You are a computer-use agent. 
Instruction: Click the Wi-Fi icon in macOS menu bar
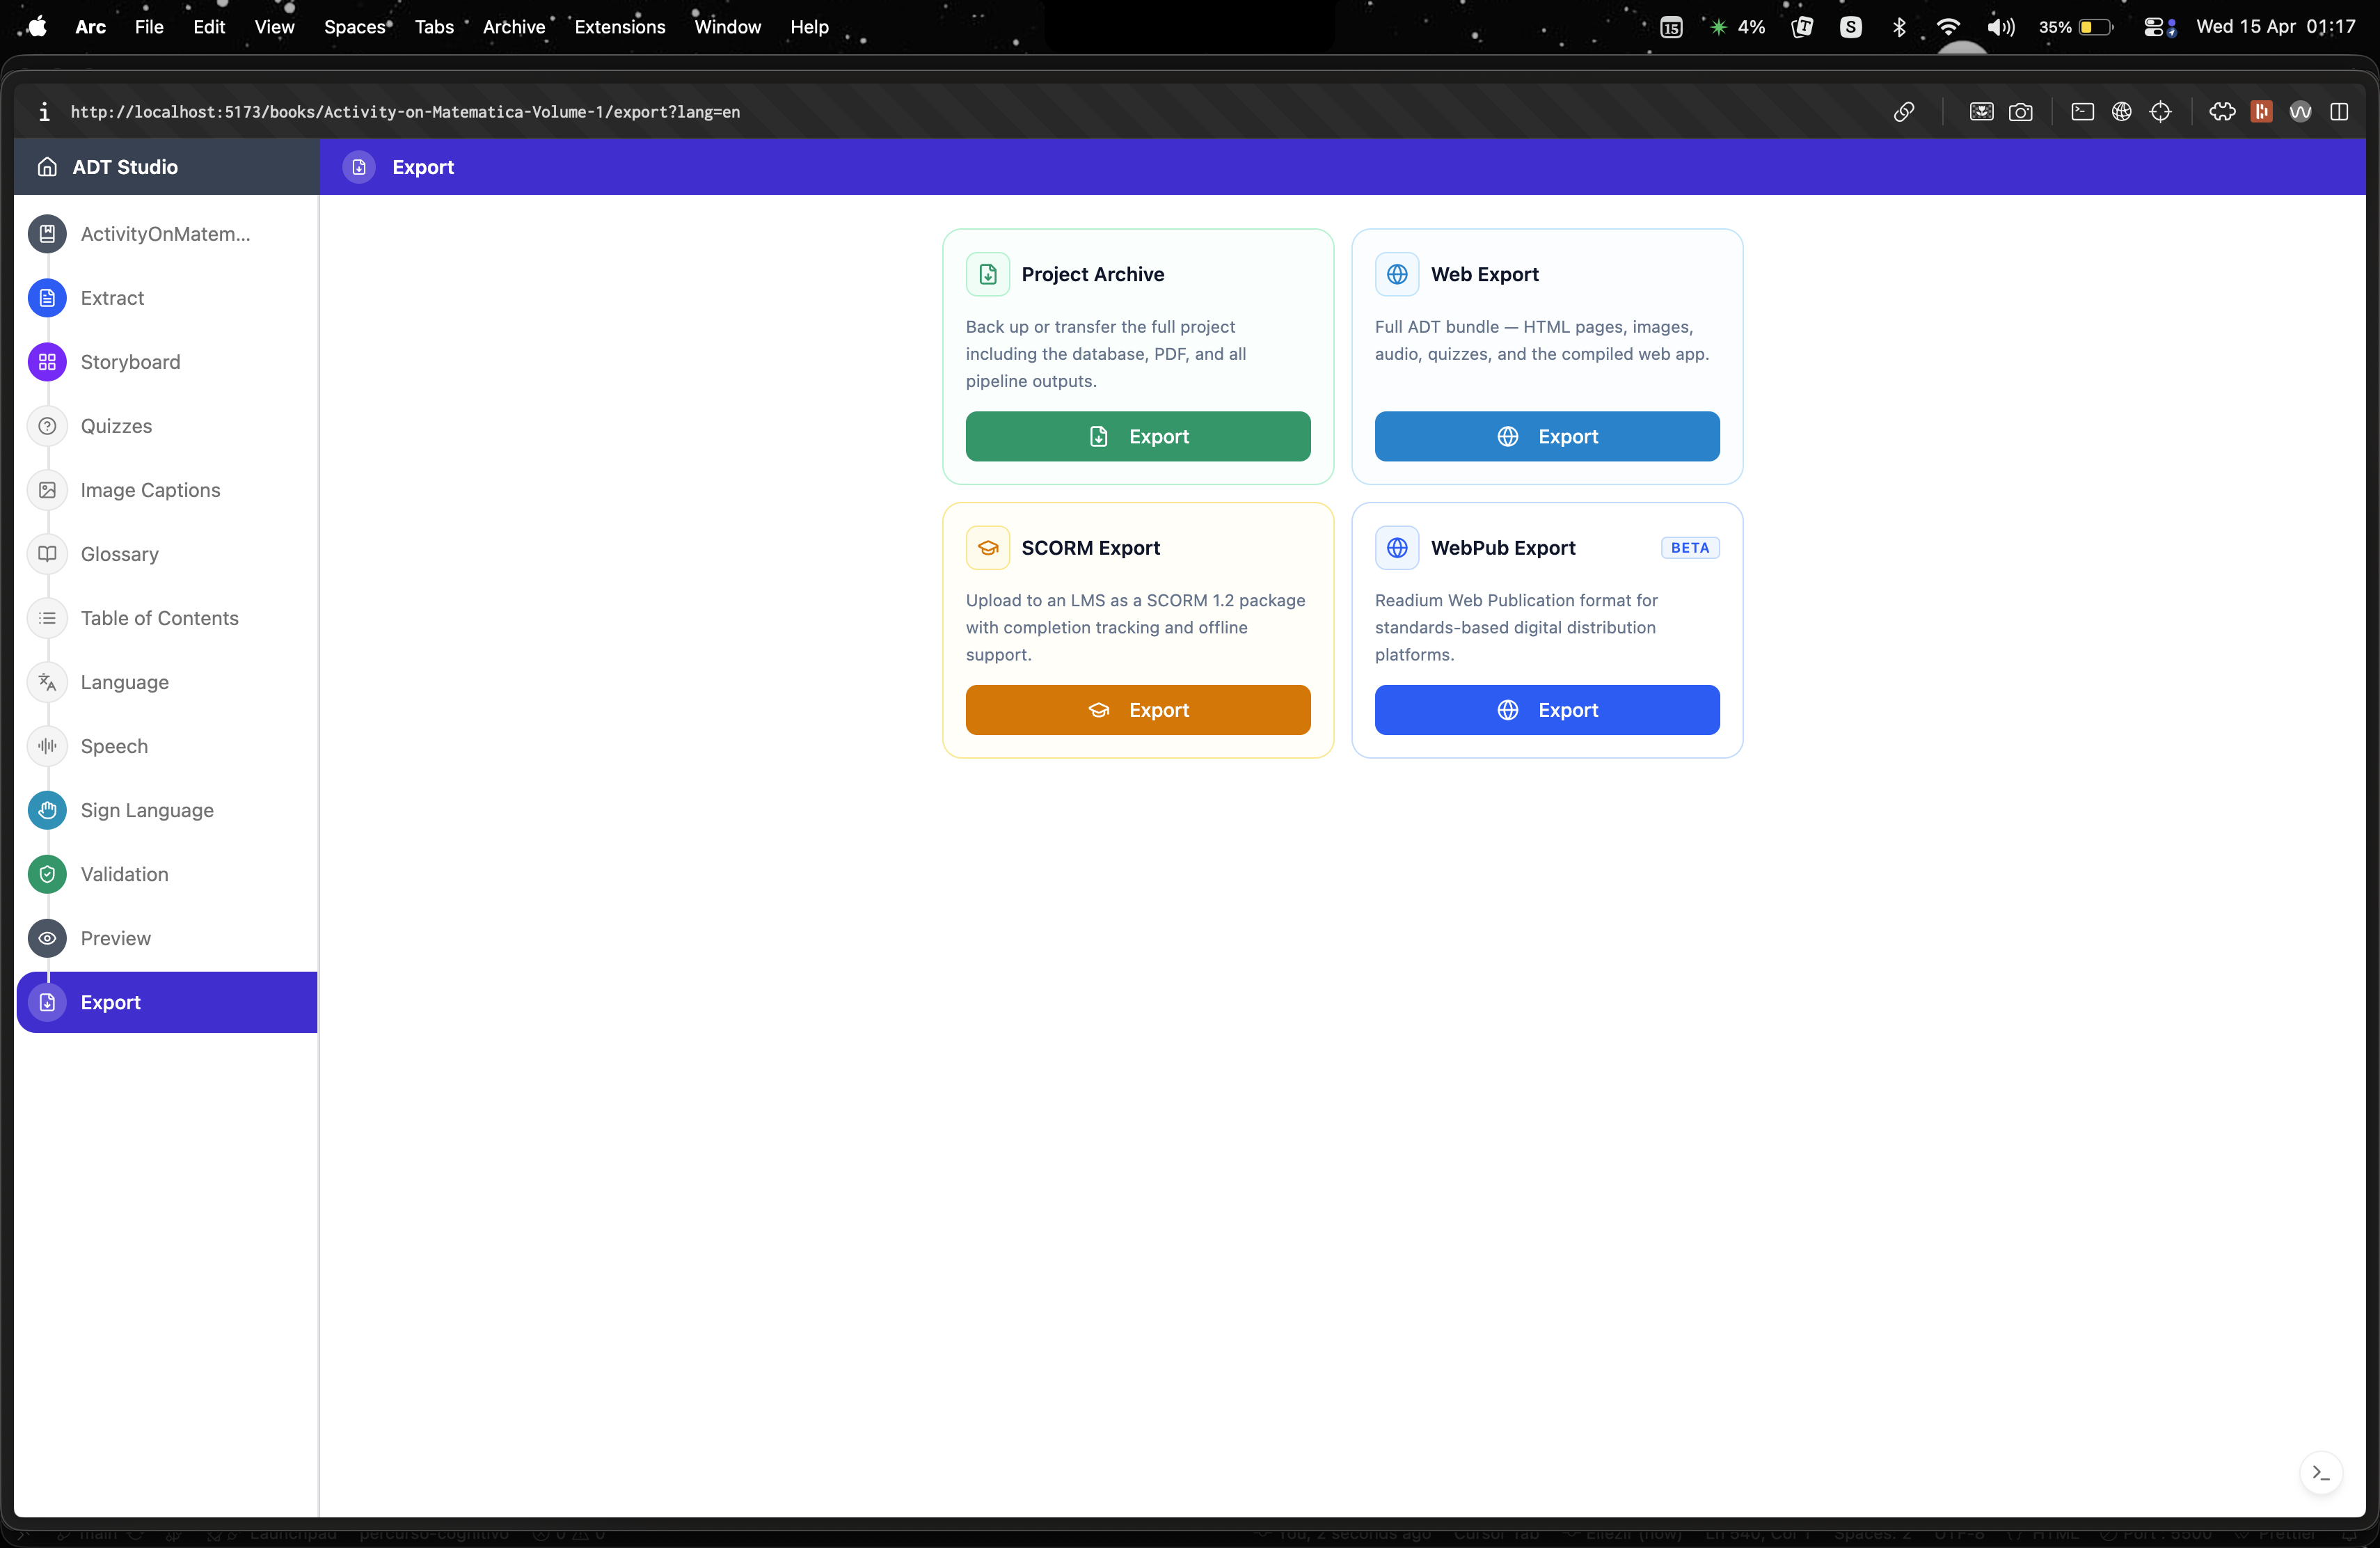pos(1948,27)
